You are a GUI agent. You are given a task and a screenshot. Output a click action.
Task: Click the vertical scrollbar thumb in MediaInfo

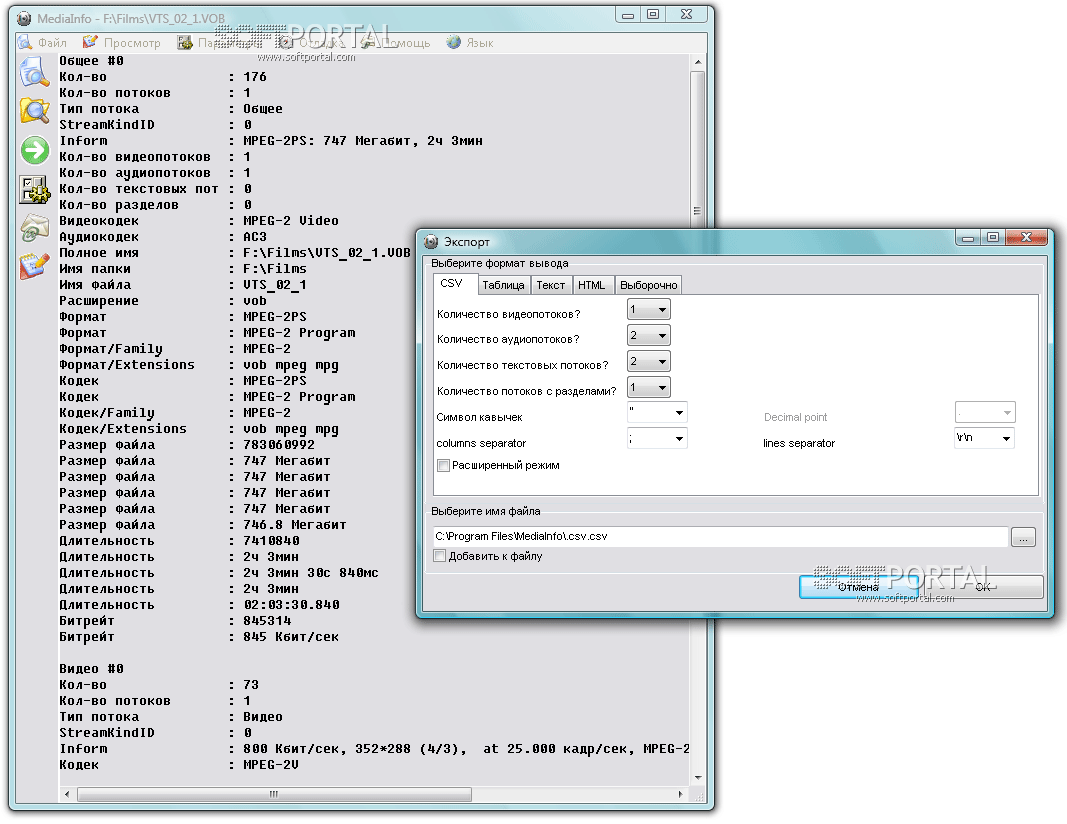click(x=697, y=212)
